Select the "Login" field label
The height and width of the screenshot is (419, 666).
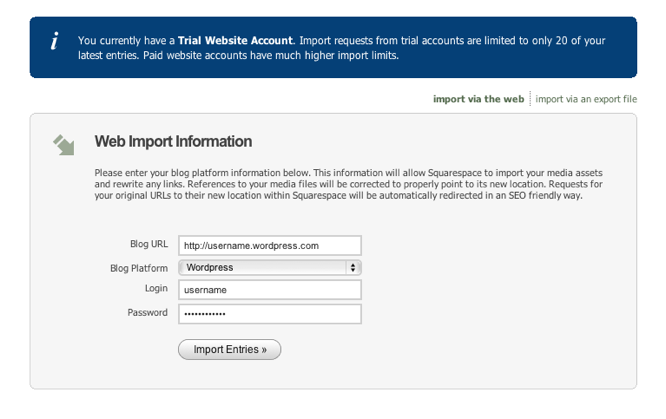[x=155, y=288]
